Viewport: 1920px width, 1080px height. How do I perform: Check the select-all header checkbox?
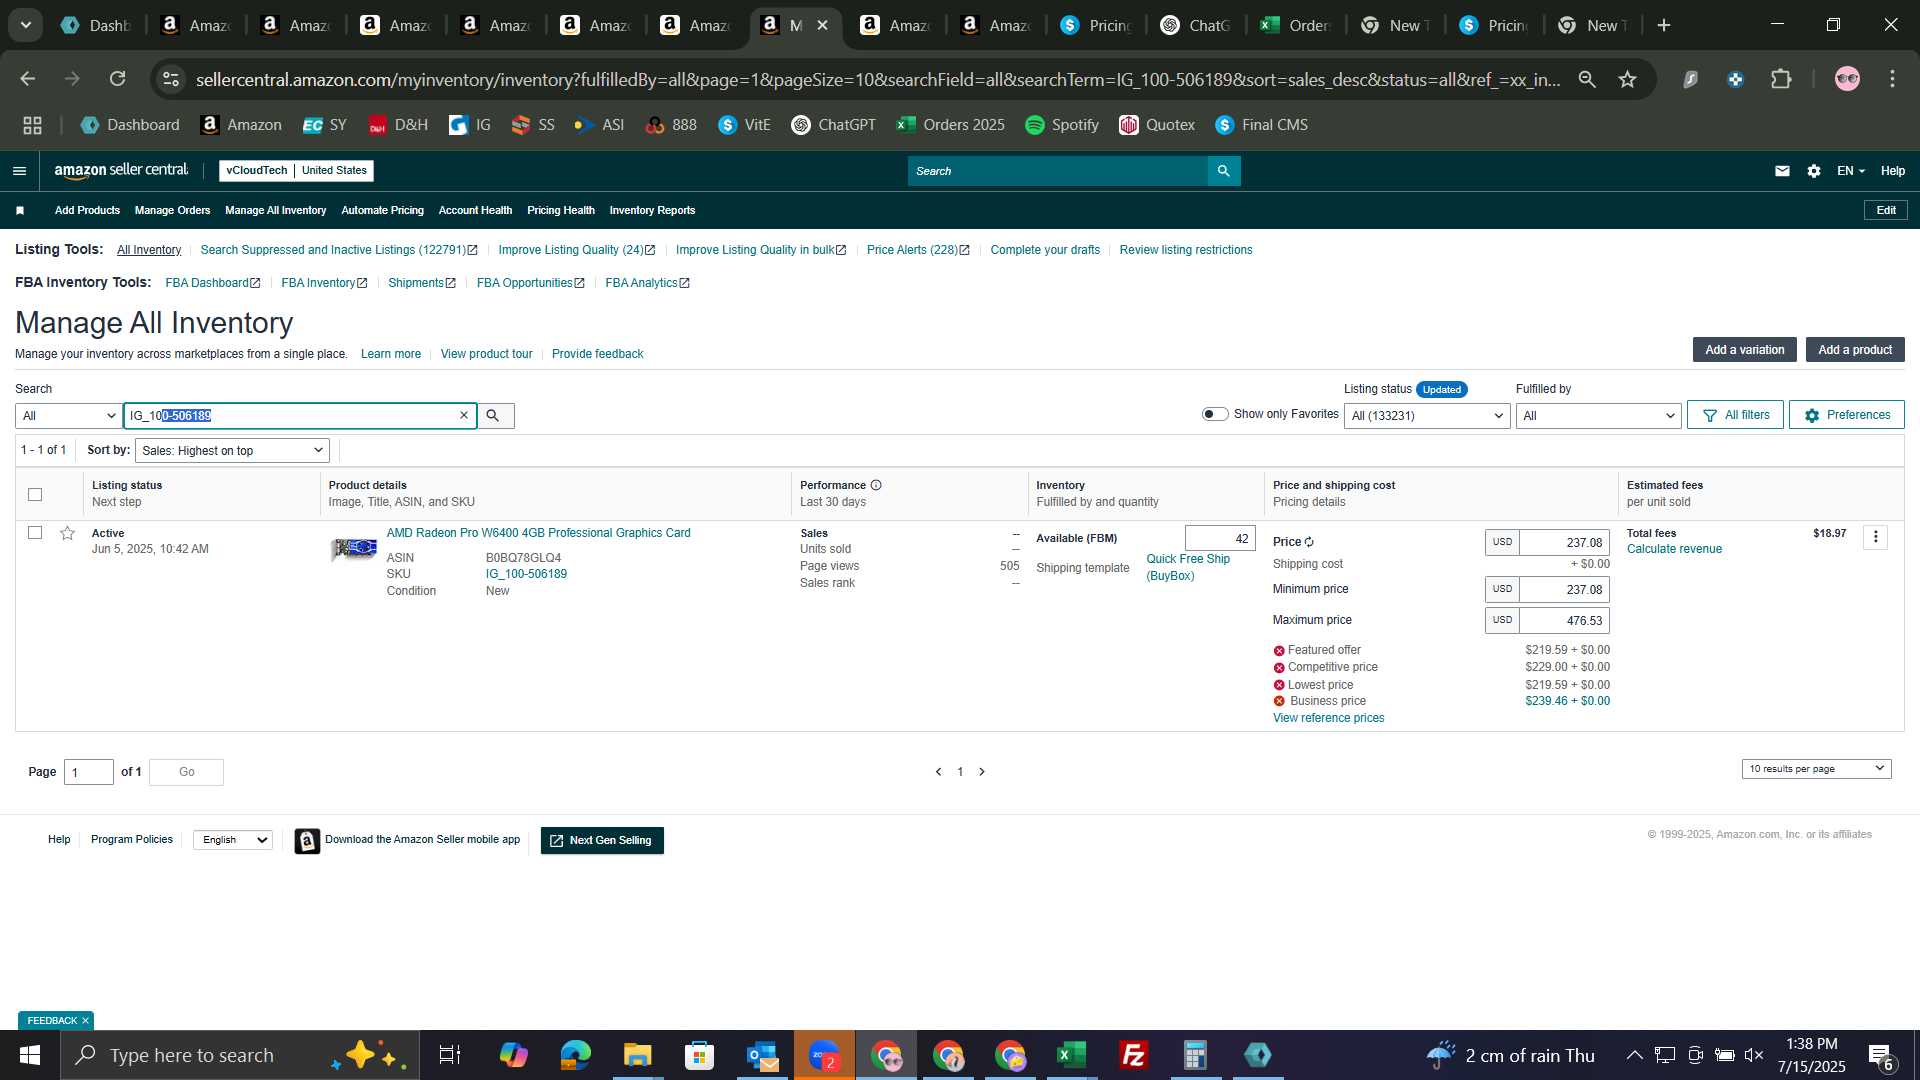[x=35, y=494]
